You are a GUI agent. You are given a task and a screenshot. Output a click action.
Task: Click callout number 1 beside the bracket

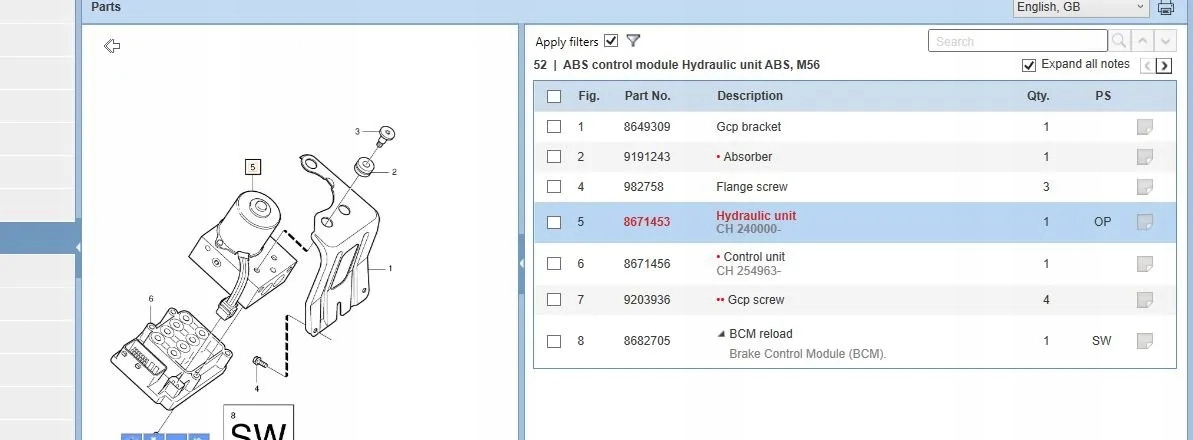[390, 268]
